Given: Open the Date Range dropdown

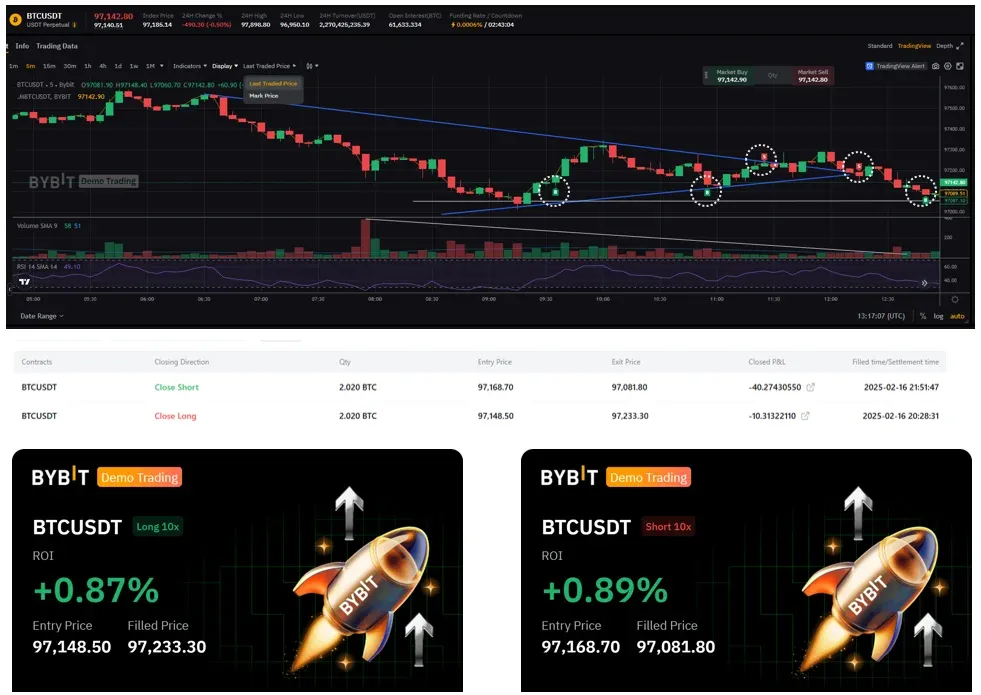Looking at the screenshot, I should point(42,317).
